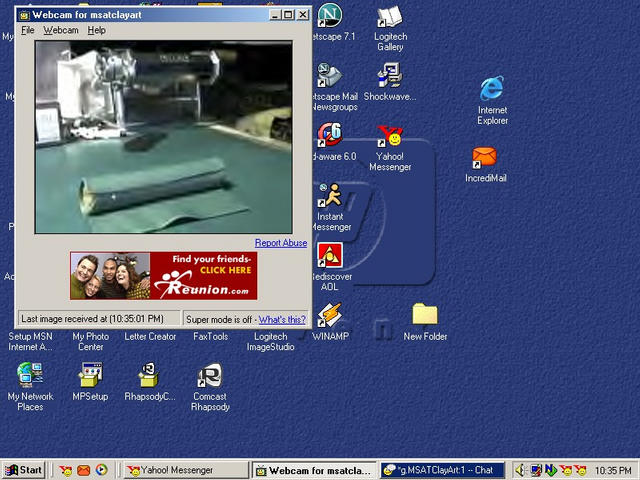Select the Rediscover AOL desktop icon

pyautogui.click(x=330, y=255)
